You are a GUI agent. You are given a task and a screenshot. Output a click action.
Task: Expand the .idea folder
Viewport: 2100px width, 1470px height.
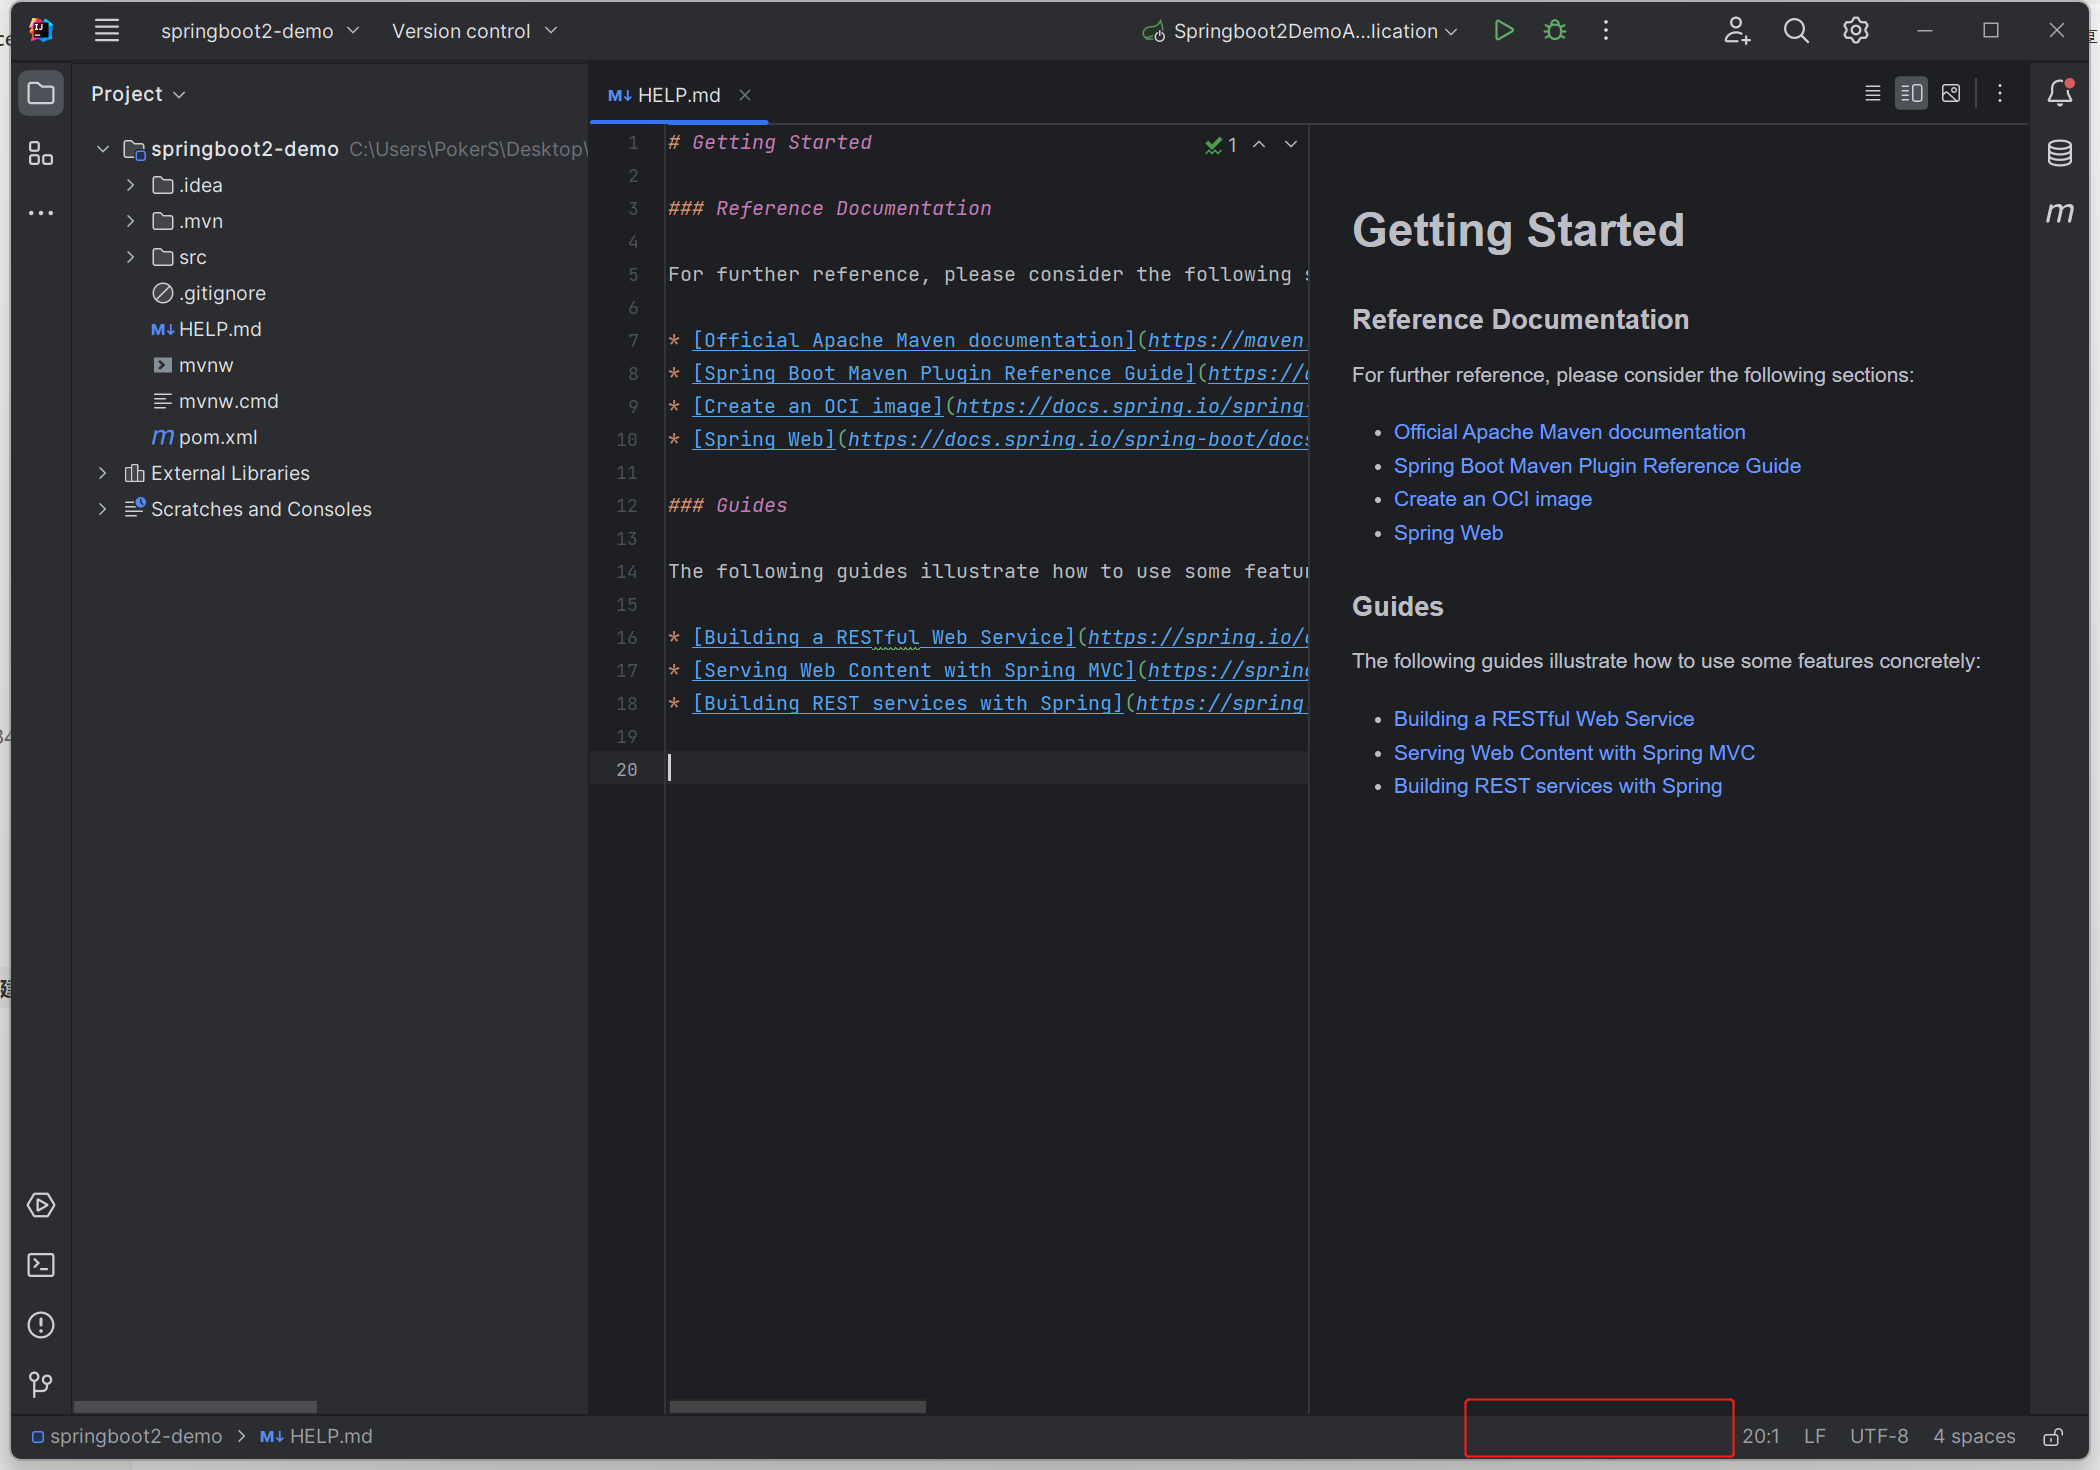[x=130, y=185]
